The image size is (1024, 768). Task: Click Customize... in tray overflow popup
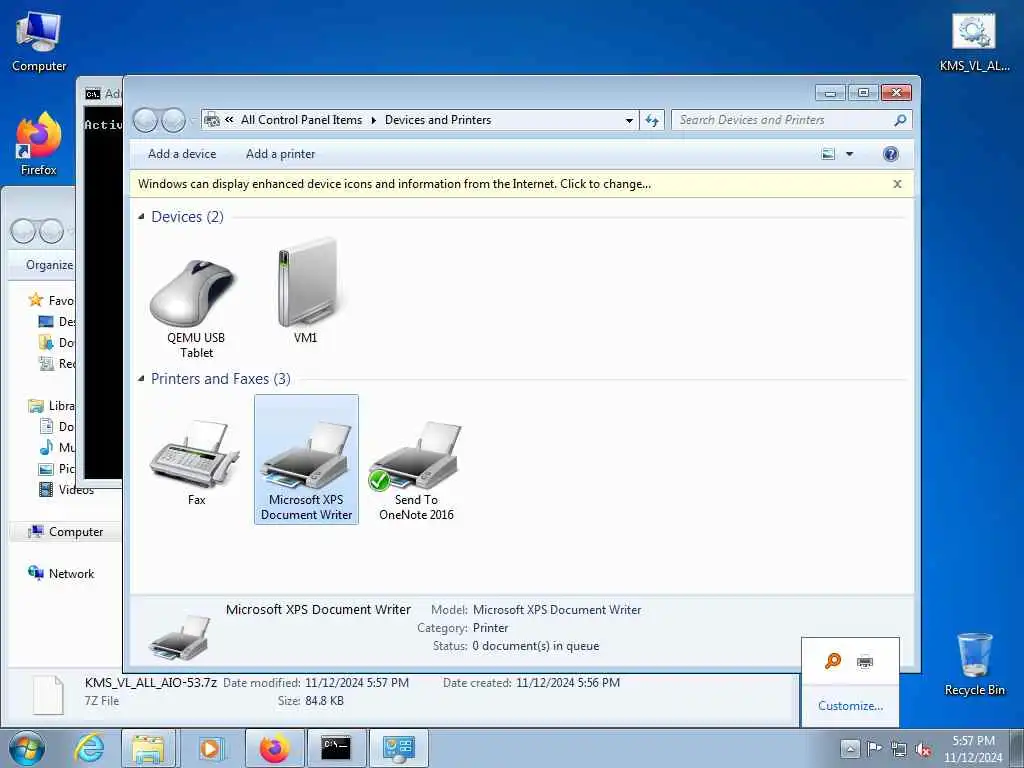pyautogui.click(x=850, y=706)
